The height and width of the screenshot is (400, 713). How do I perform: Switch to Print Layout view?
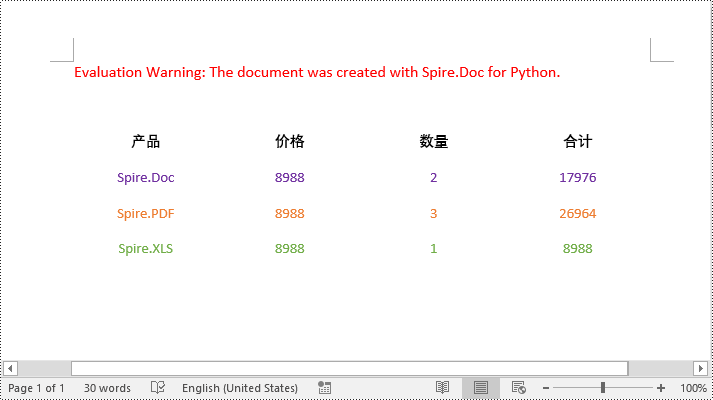(481, 388)
